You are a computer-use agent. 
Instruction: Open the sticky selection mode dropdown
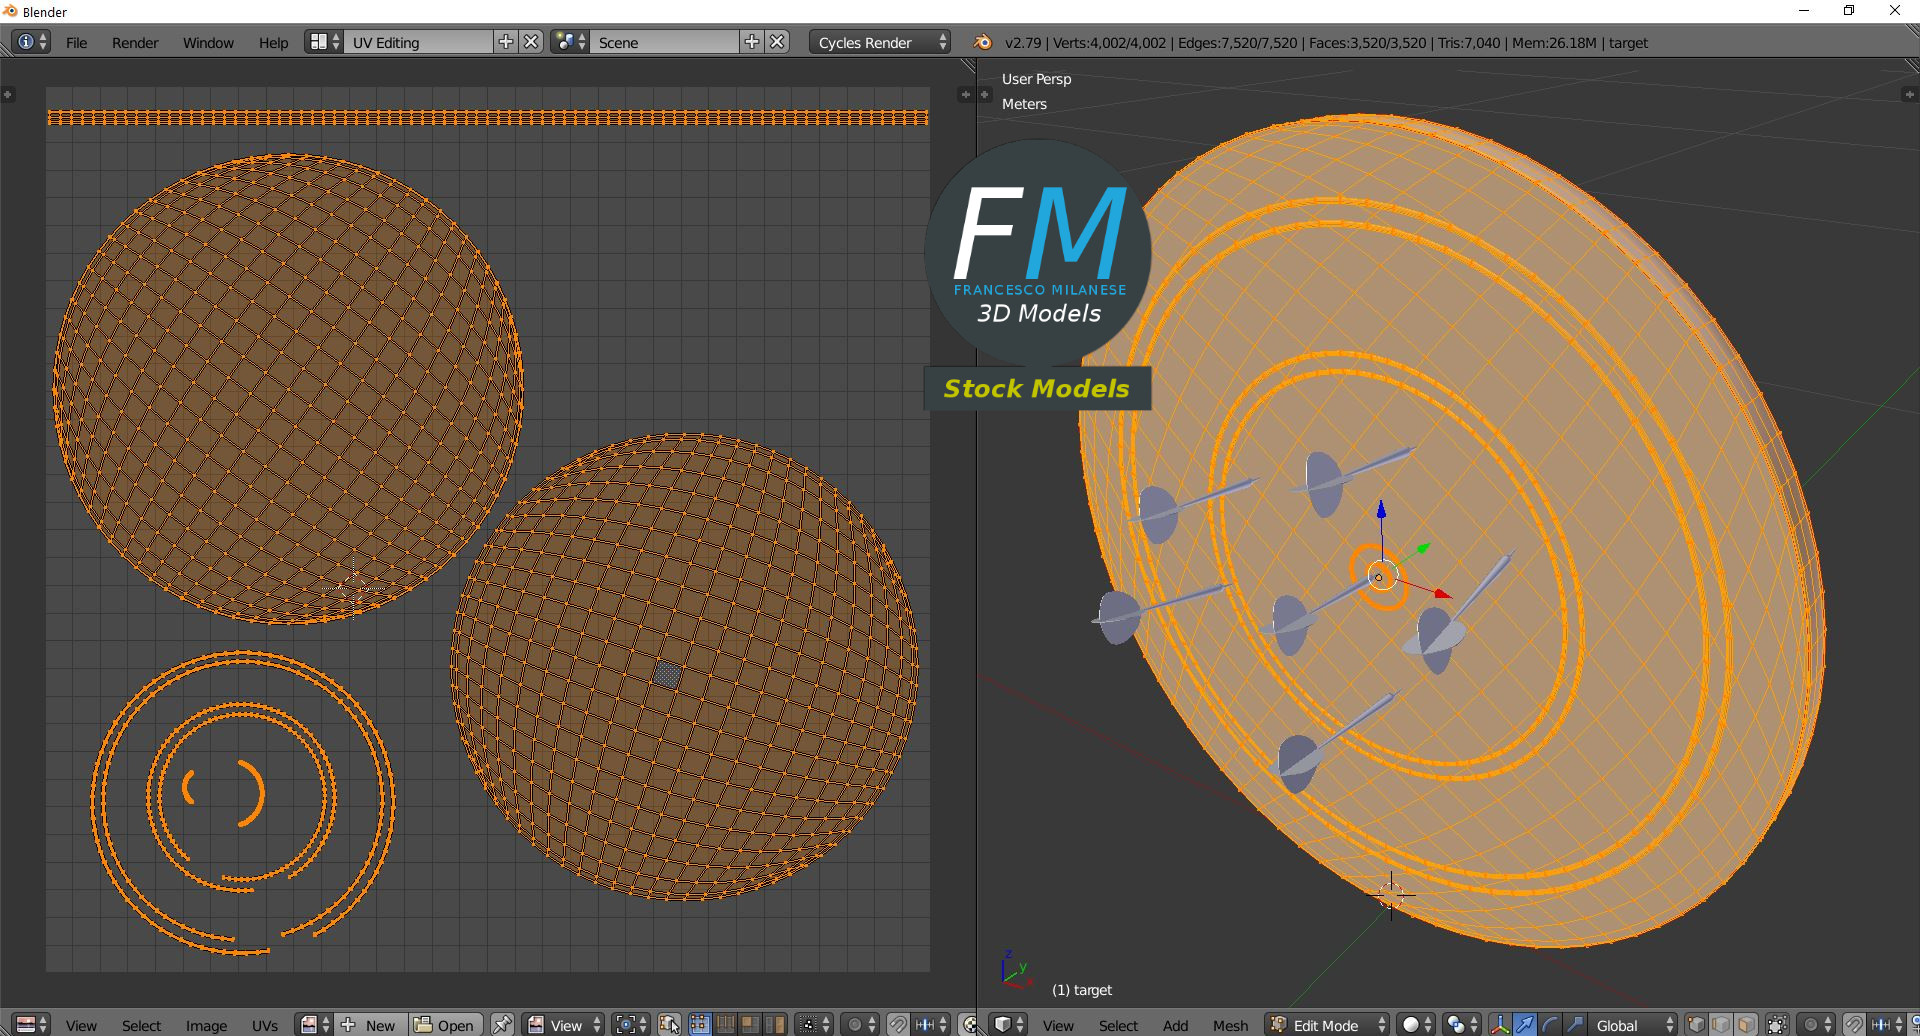click(813, 1024)
